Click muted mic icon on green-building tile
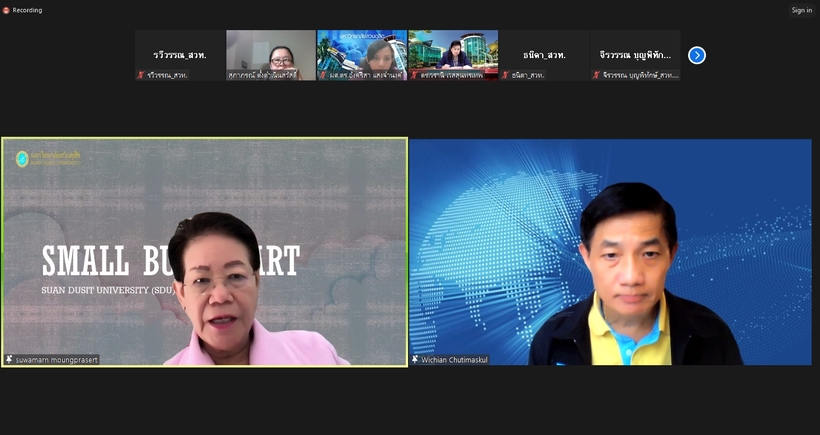Screen dimensions: 820x435 tap(414, 75)
